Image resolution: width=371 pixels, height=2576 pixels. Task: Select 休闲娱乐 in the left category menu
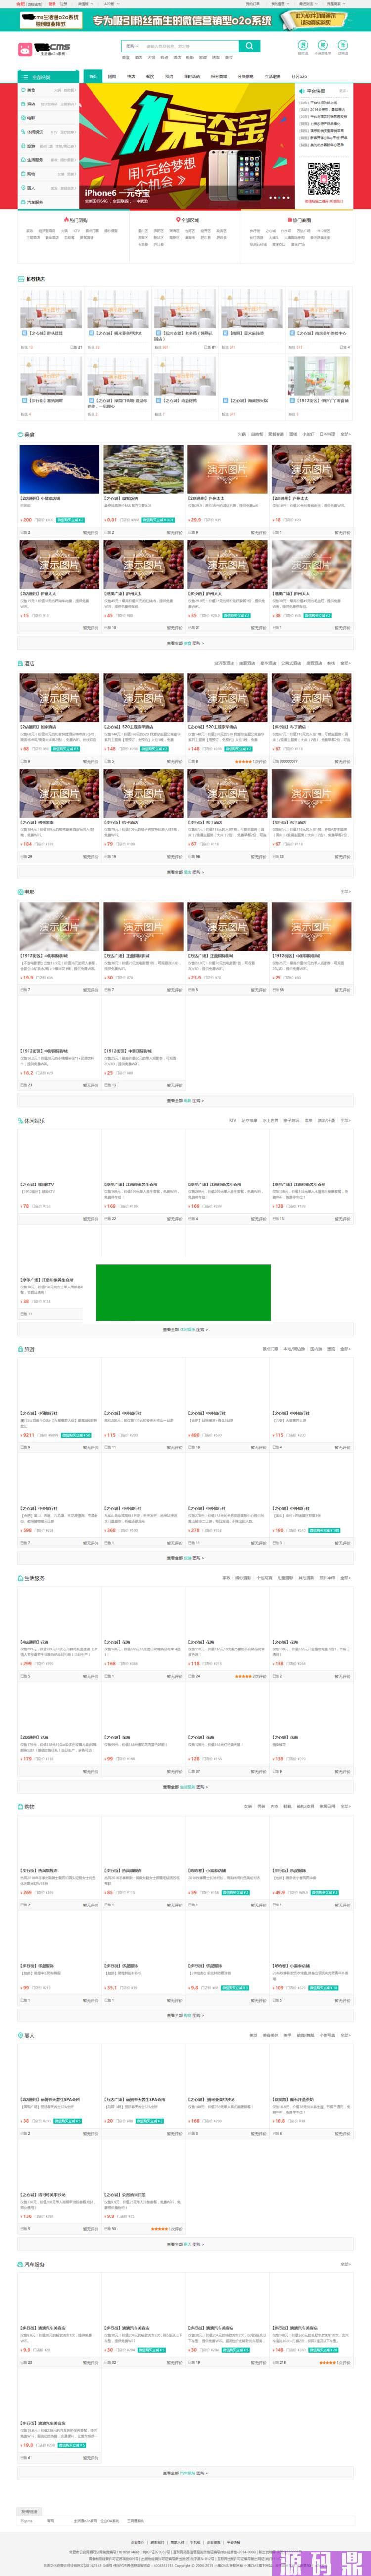coord(34,132)
